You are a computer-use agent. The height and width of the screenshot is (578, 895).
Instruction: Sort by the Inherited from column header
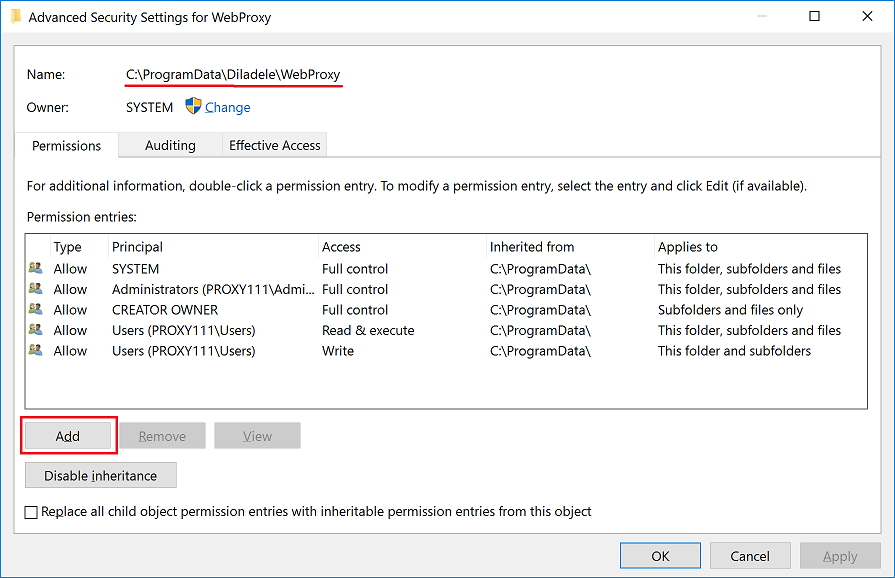[x=531, y=247]
